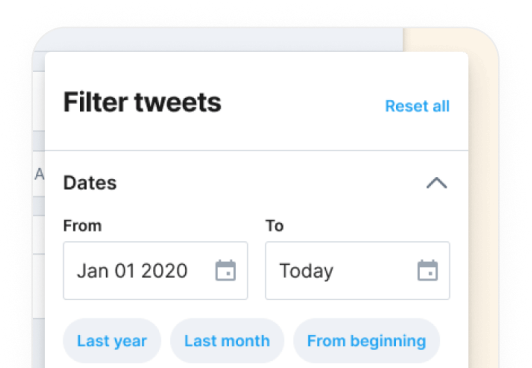
Task: Select the Last month preset
Action: tap(227, 341)
